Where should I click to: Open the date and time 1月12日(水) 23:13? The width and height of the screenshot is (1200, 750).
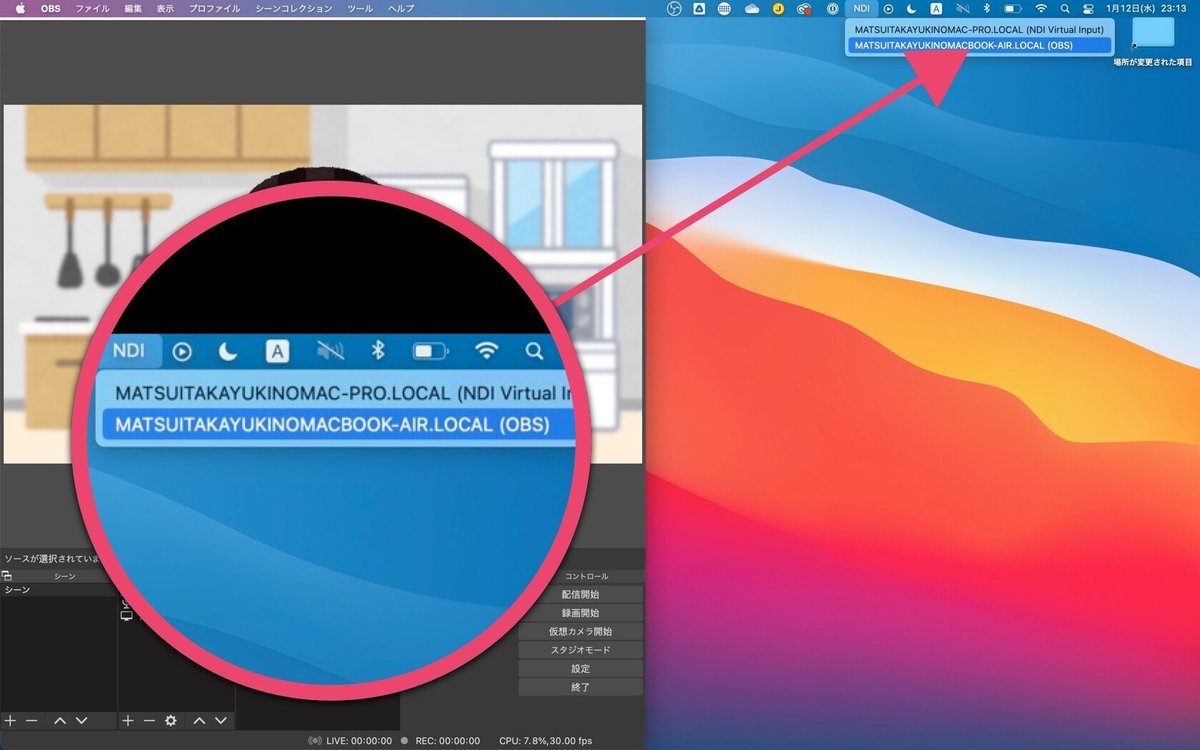click(x=1146, y=8)
